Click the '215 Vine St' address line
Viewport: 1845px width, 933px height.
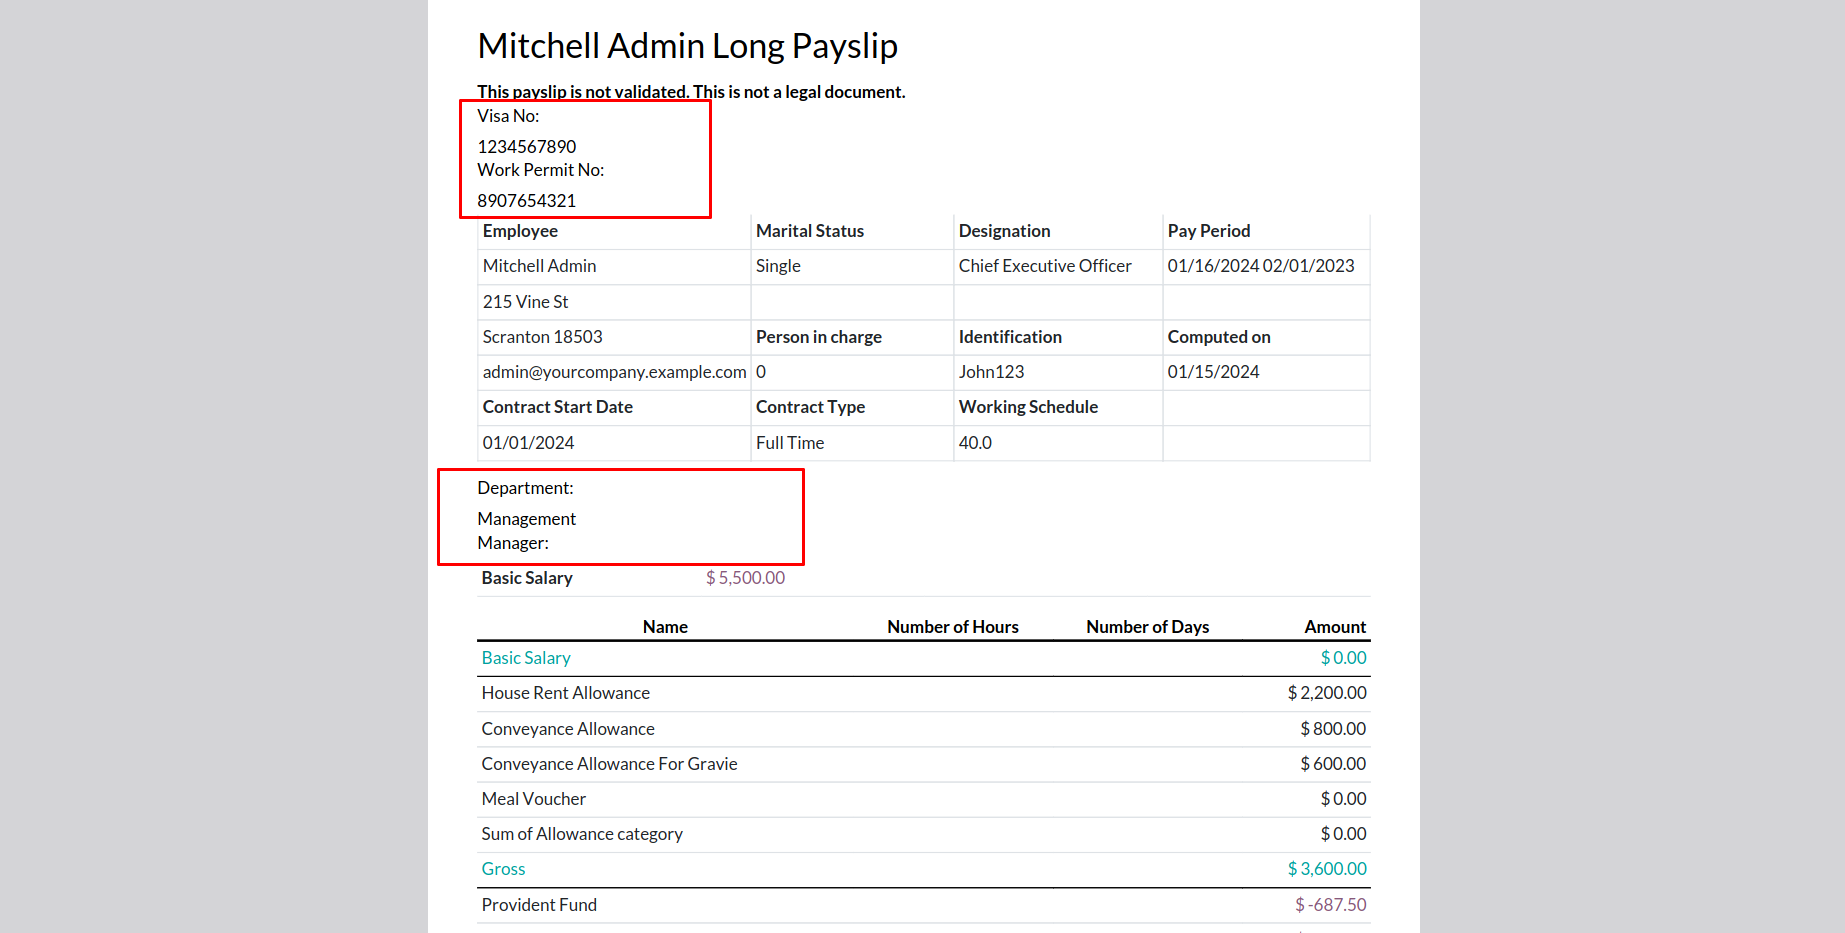[525, 302]
